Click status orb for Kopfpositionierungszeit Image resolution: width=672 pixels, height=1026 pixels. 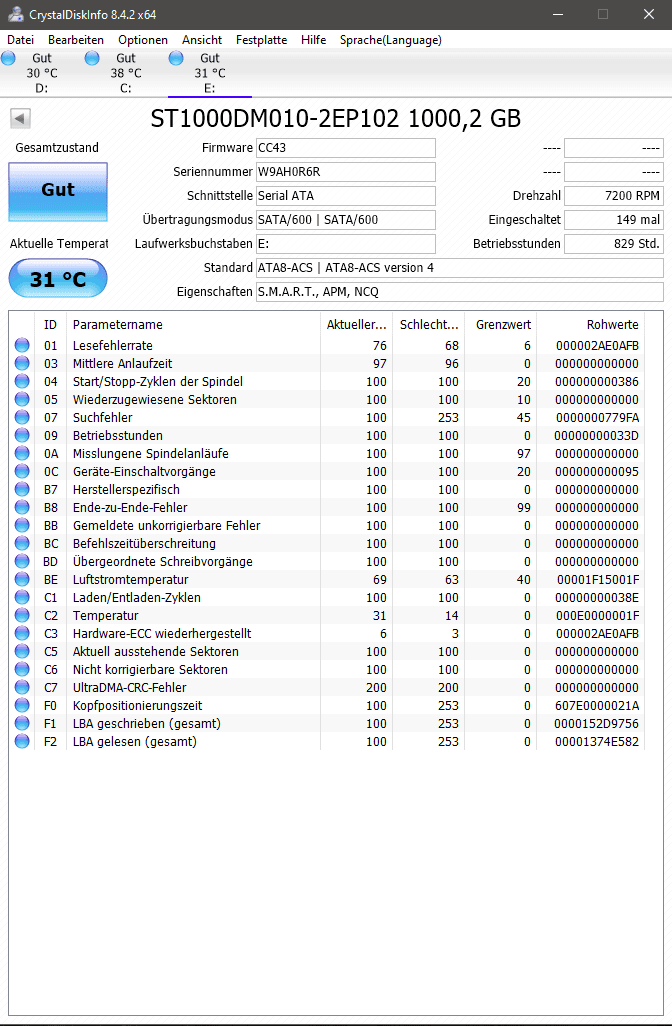[22, 705]
